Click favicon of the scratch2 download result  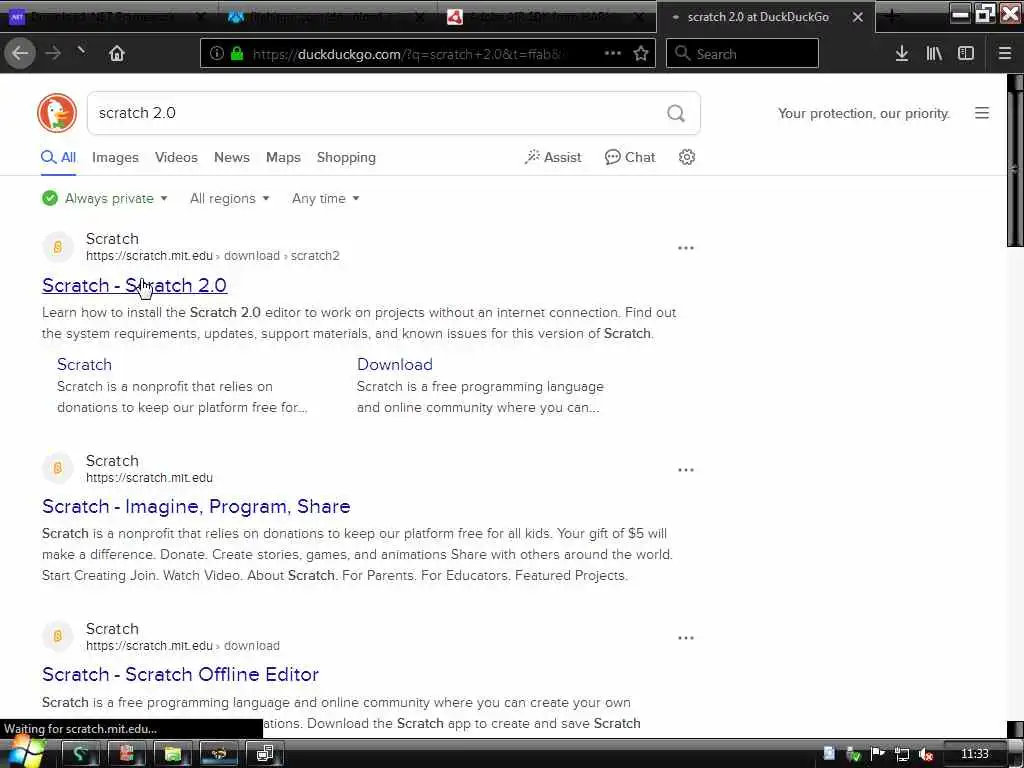tap(57, 247)
